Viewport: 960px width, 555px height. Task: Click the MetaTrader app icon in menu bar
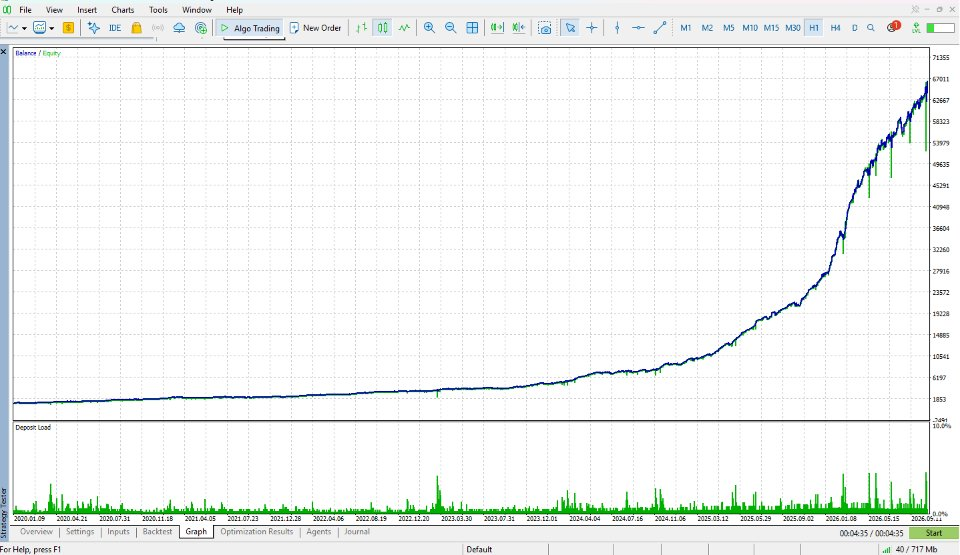[x=7, y=10]
